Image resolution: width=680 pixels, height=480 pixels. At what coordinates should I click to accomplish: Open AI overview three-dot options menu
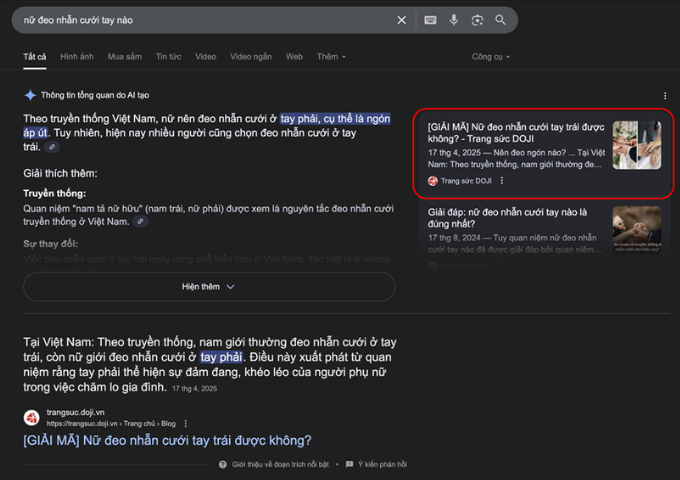[x=665, y=95]
